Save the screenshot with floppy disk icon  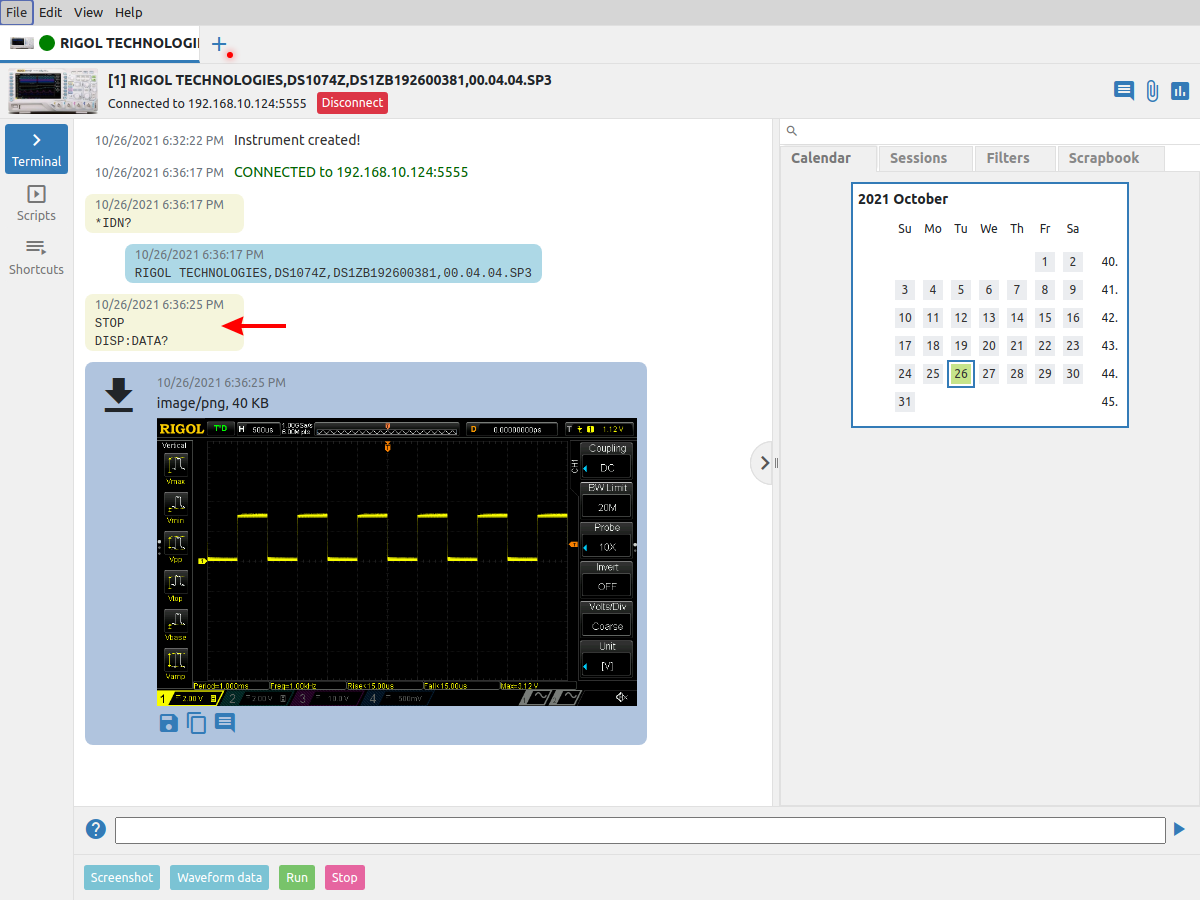click(169, 723)
